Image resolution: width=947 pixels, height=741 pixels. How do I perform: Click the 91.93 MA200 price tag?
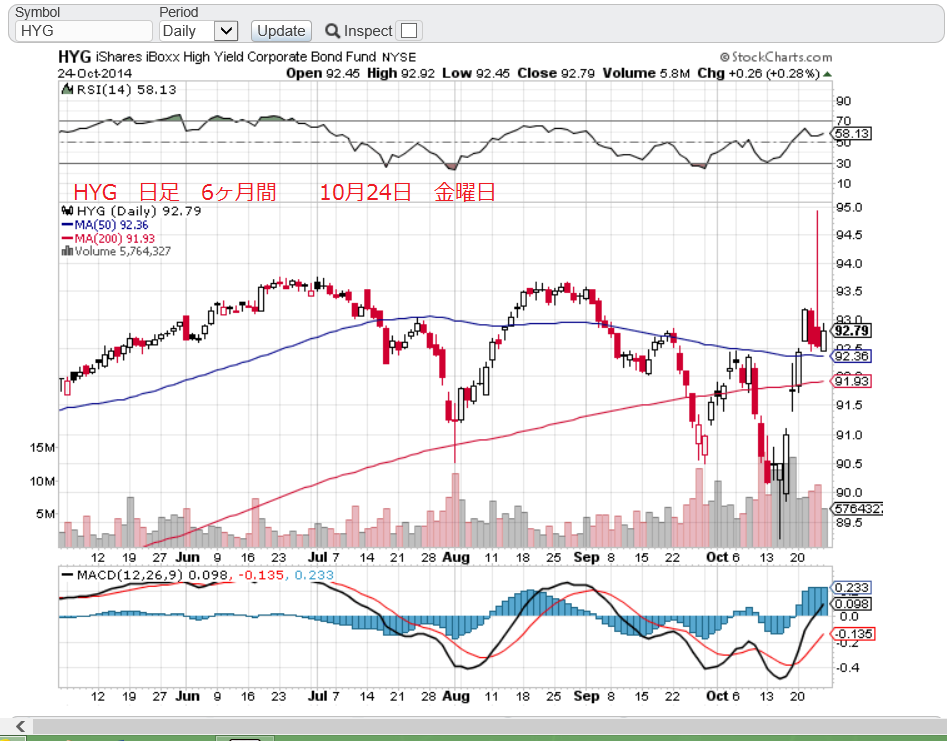tap(852, 381)
